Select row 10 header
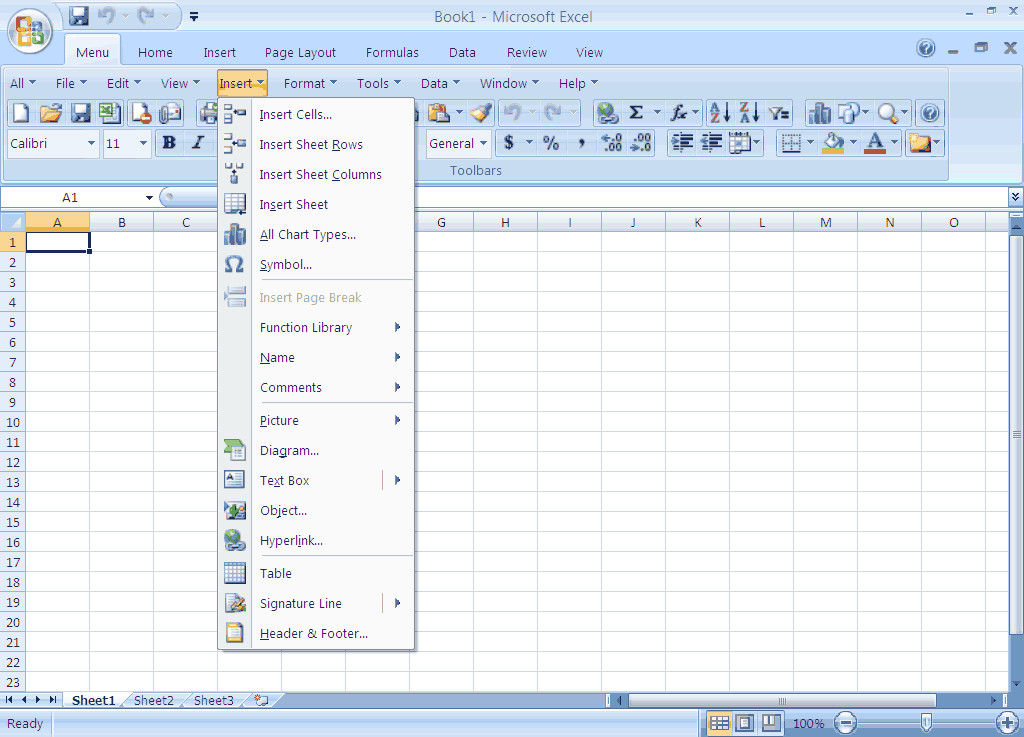The height and width of the screenshot is (737, 1024). (12, 422)
